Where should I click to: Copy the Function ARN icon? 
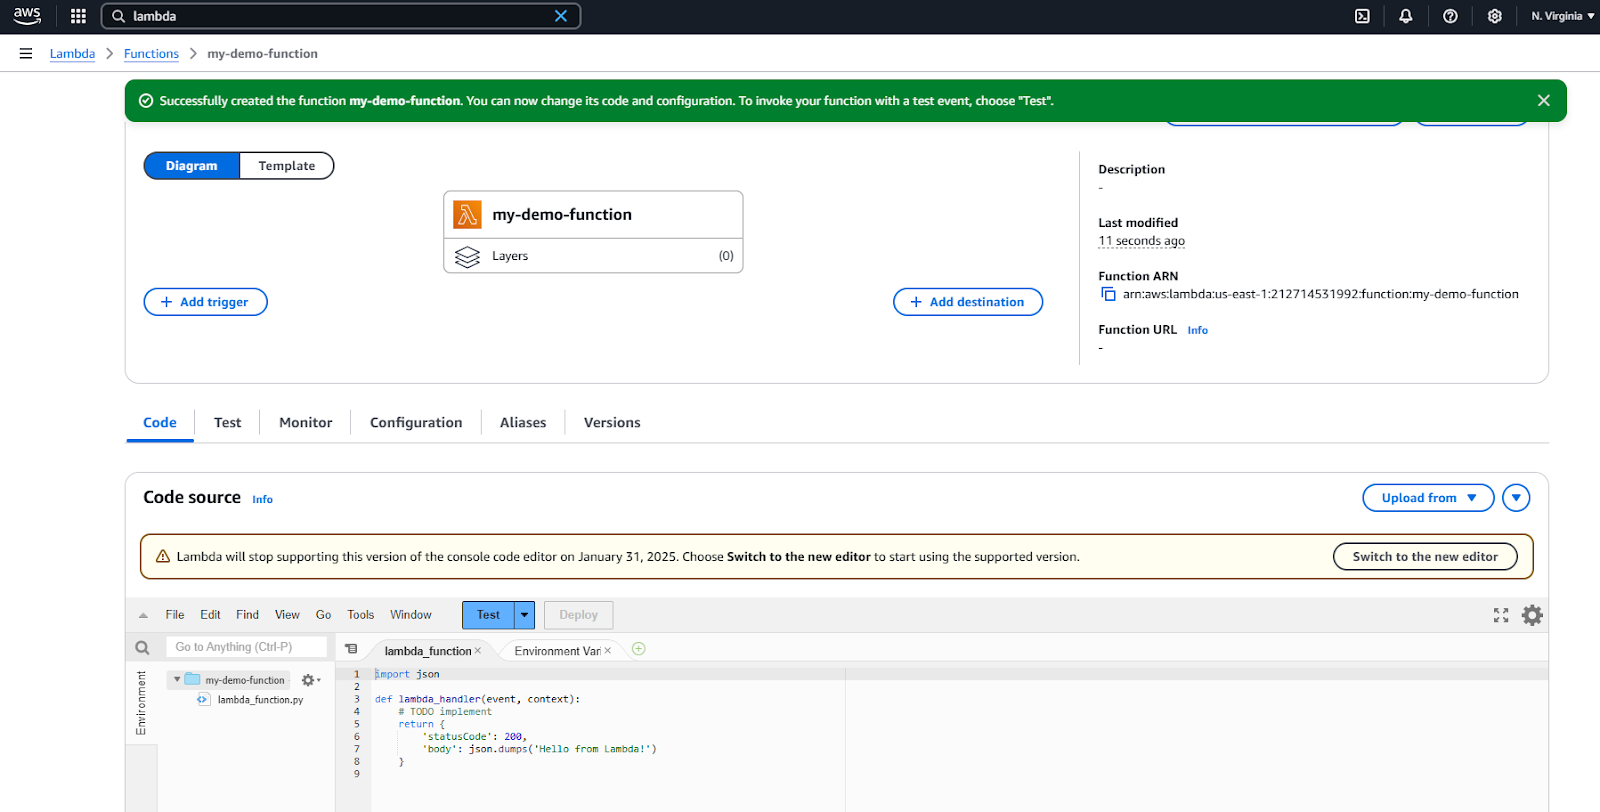click(1108, 294)
